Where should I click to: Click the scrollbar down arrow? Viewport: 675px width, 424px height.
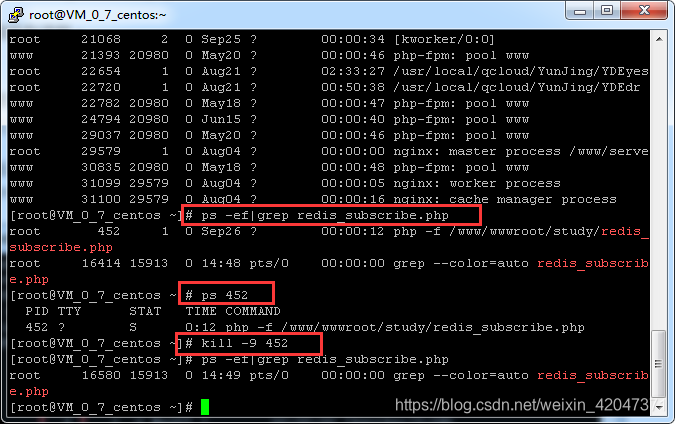(659, 407)
